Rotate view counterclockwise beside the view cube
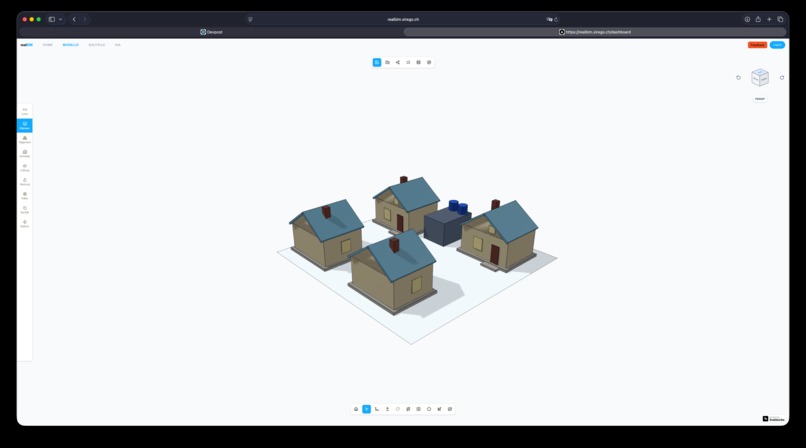This screenshot has height=448, width=806. click(x=739, y=78)
